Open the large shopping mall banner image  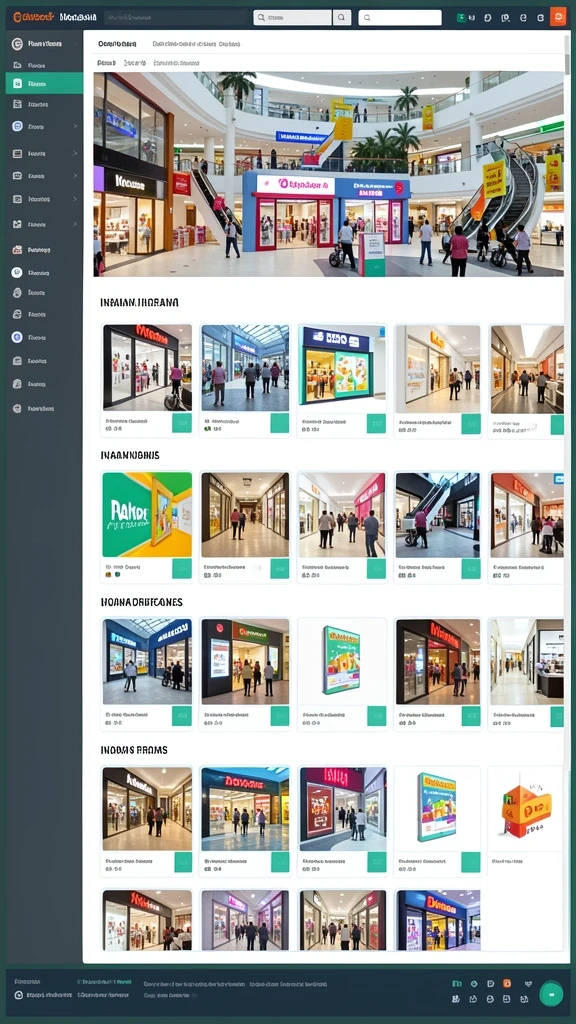pyautogui.click(x=328, y=174)
